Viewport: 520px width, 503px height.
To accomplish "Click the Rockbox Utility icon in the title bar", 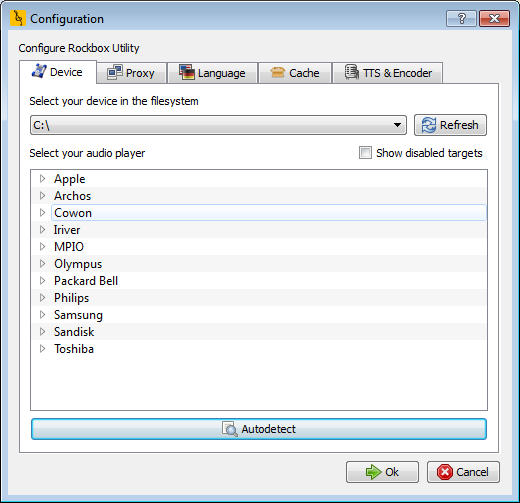I will click(x=18, y=18).
